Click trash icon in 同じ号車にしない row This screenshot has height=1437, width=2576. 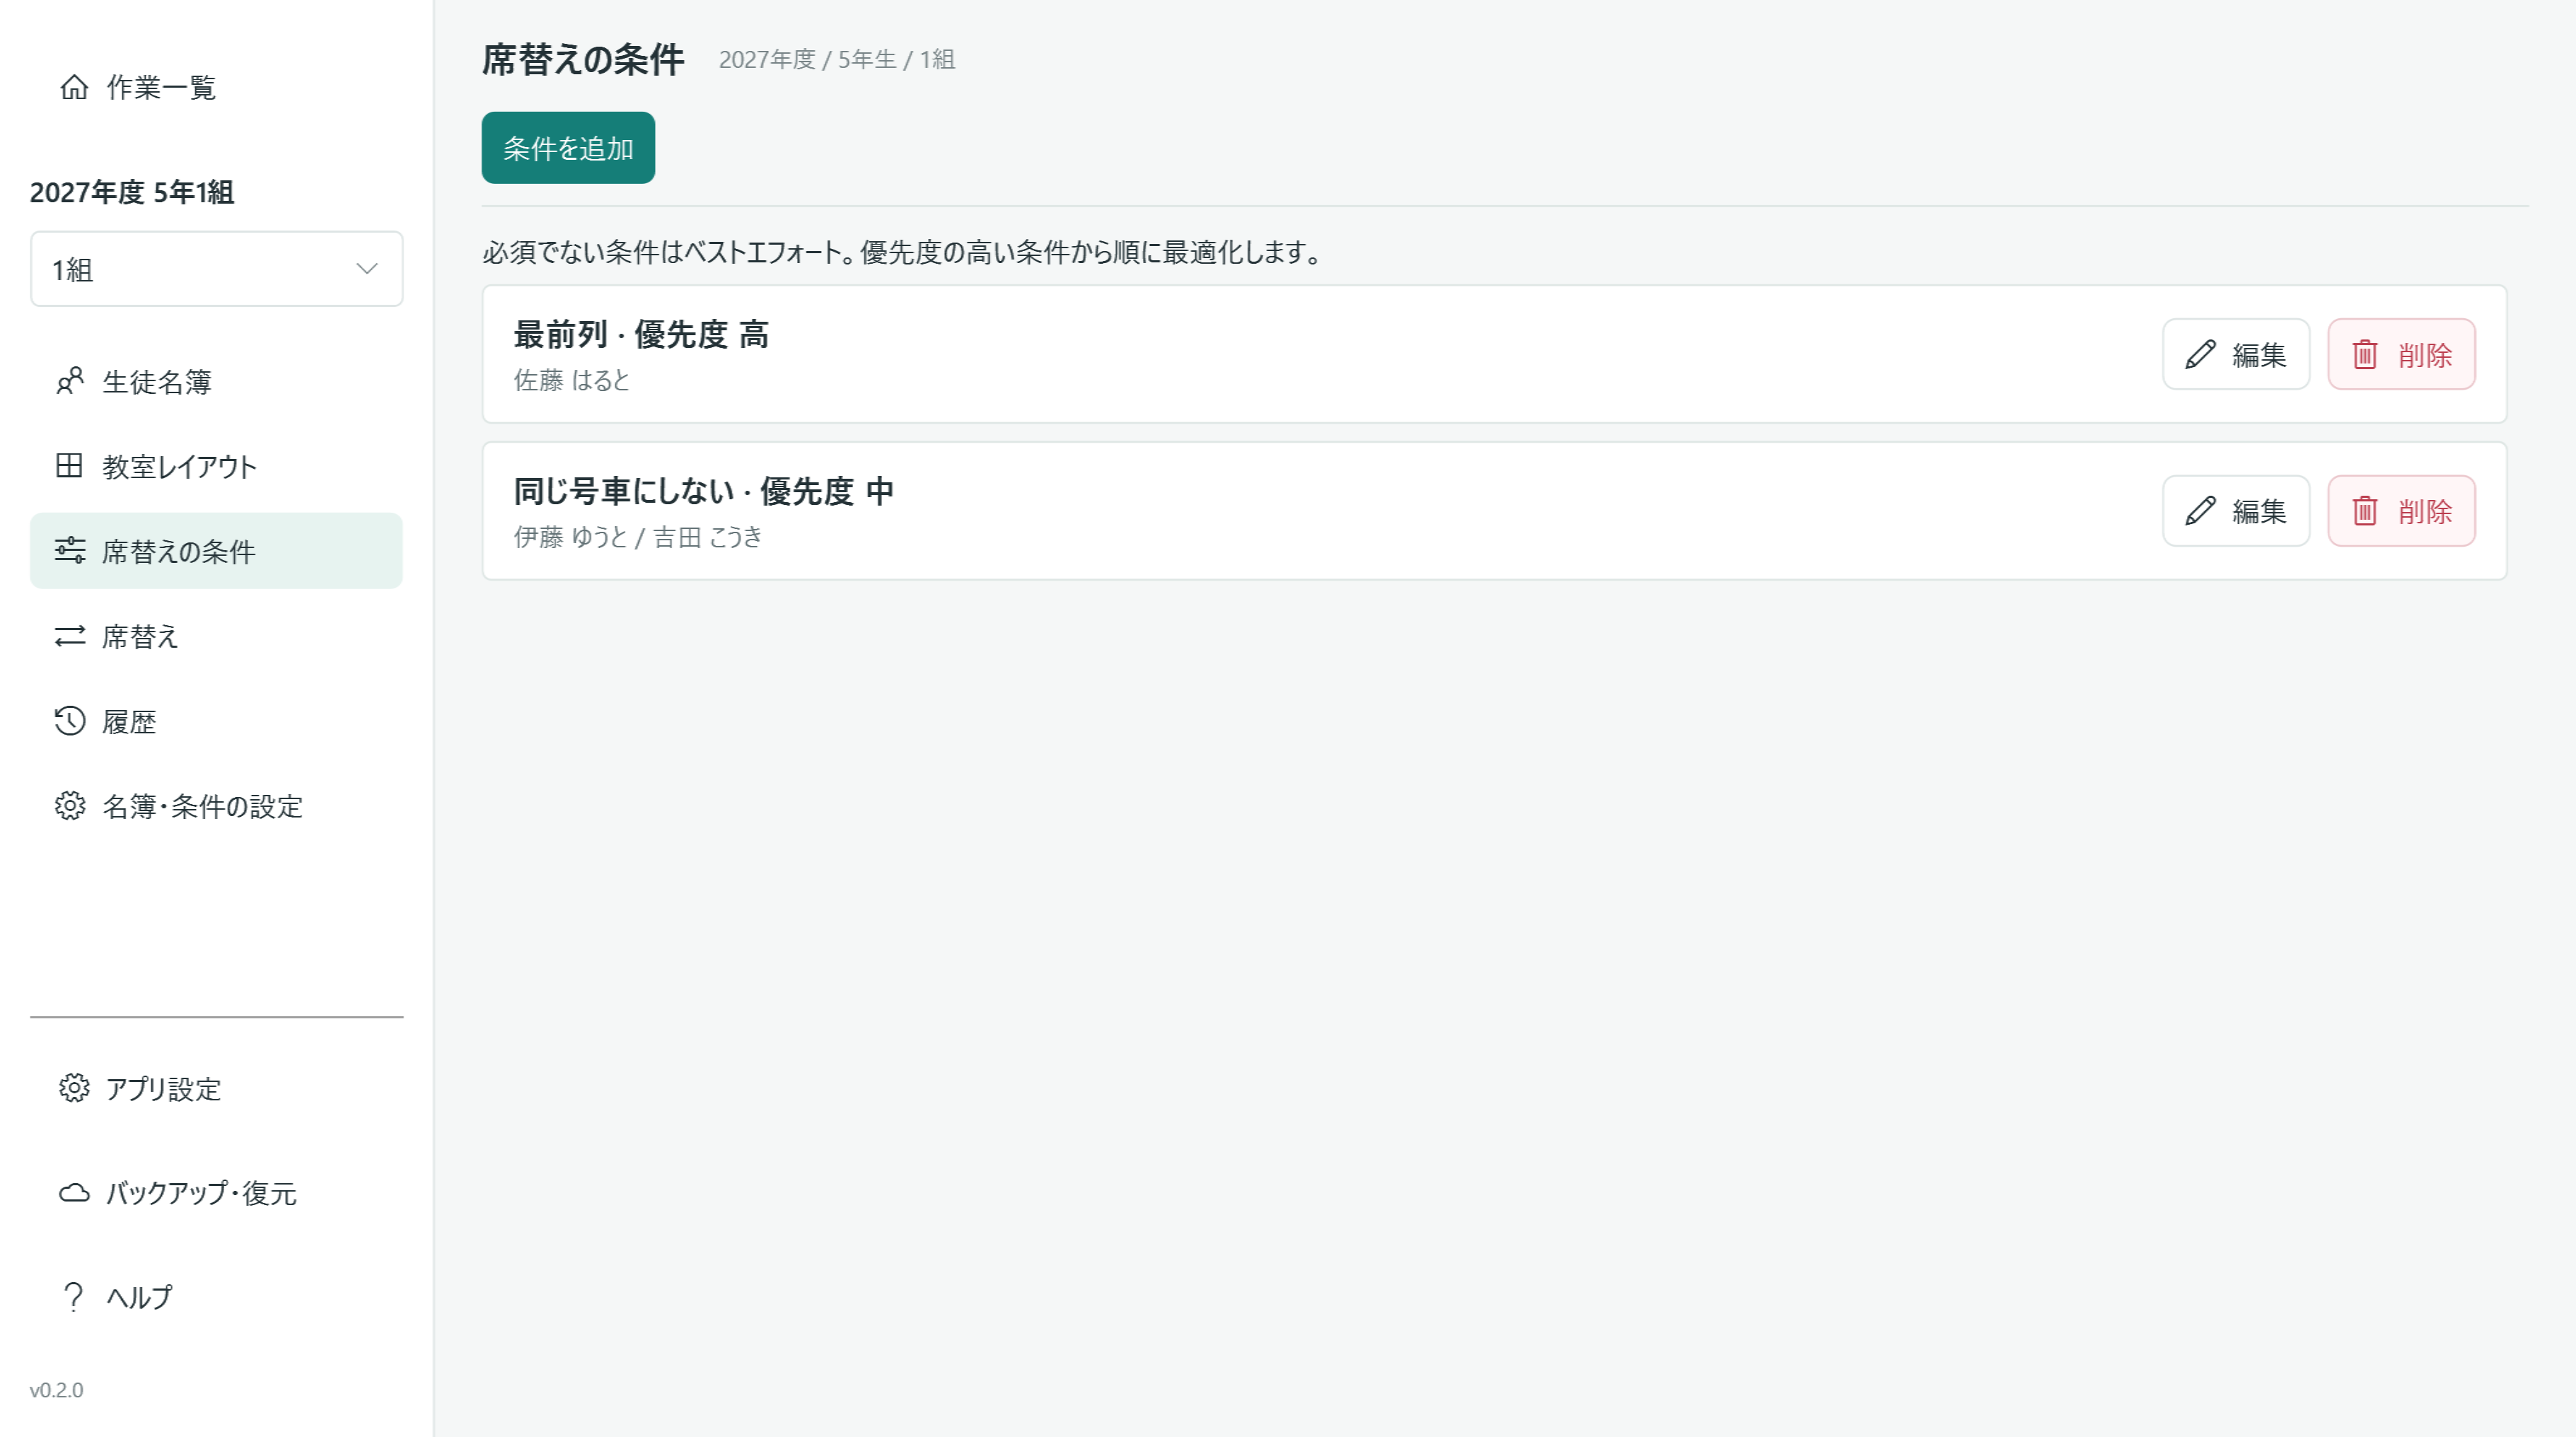click(x=2365, y=511)
